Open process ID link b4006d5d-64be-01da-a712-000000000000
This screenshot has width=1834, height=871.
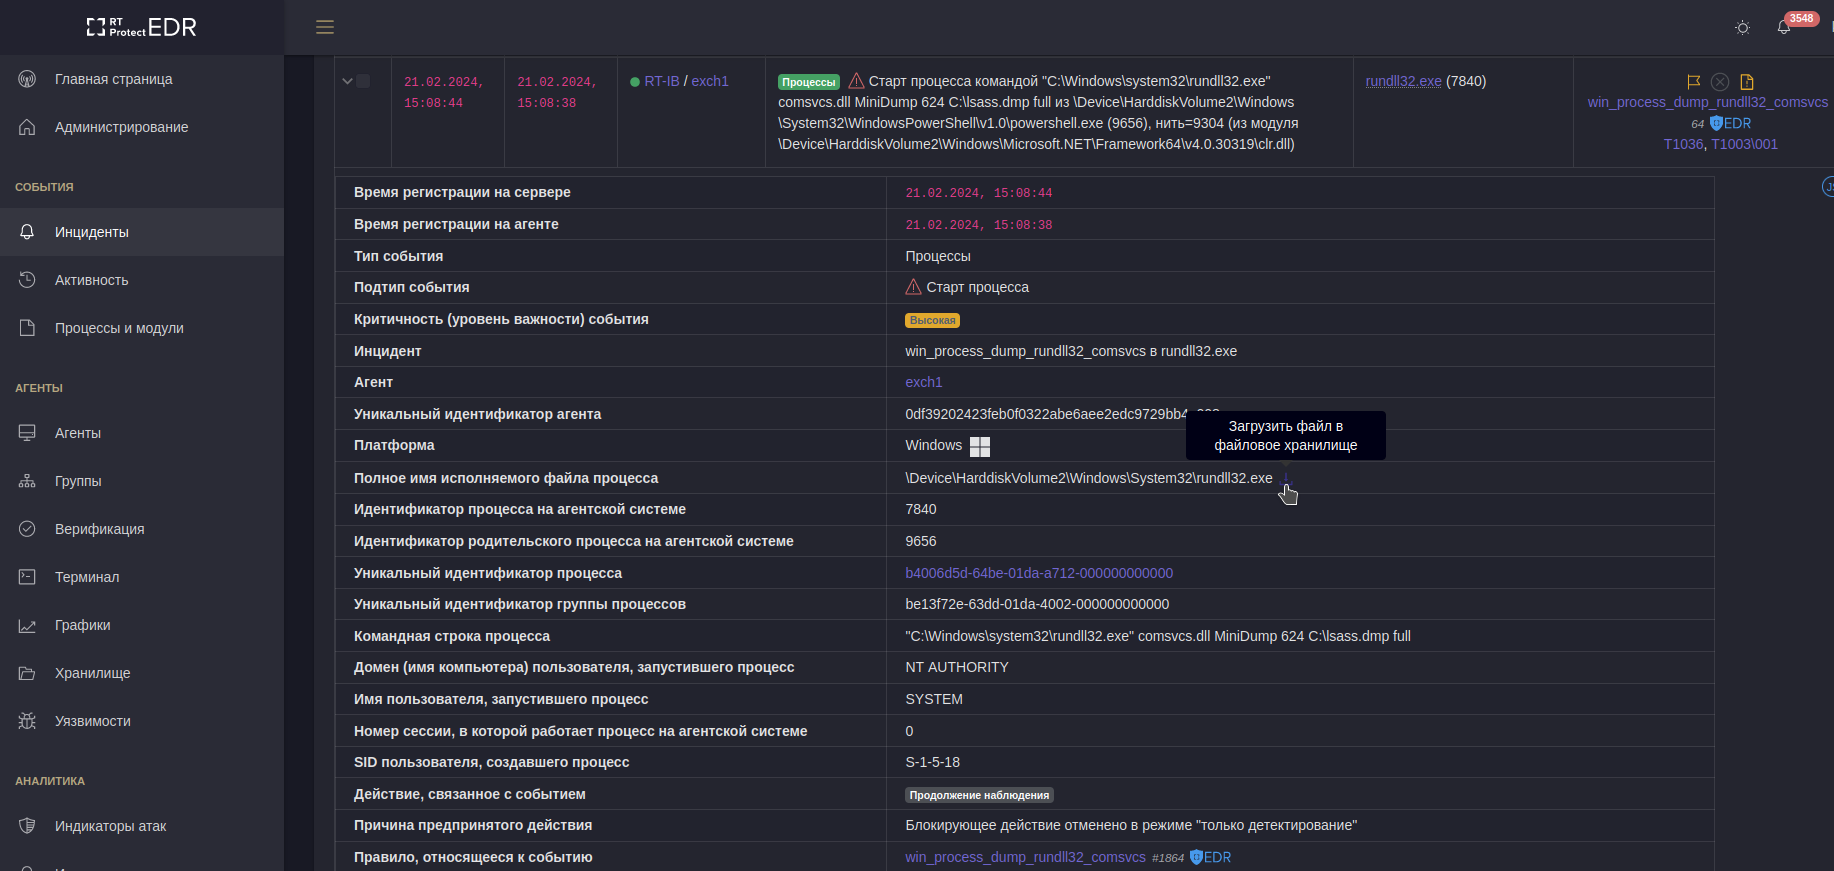click(x=1039, y=573)
